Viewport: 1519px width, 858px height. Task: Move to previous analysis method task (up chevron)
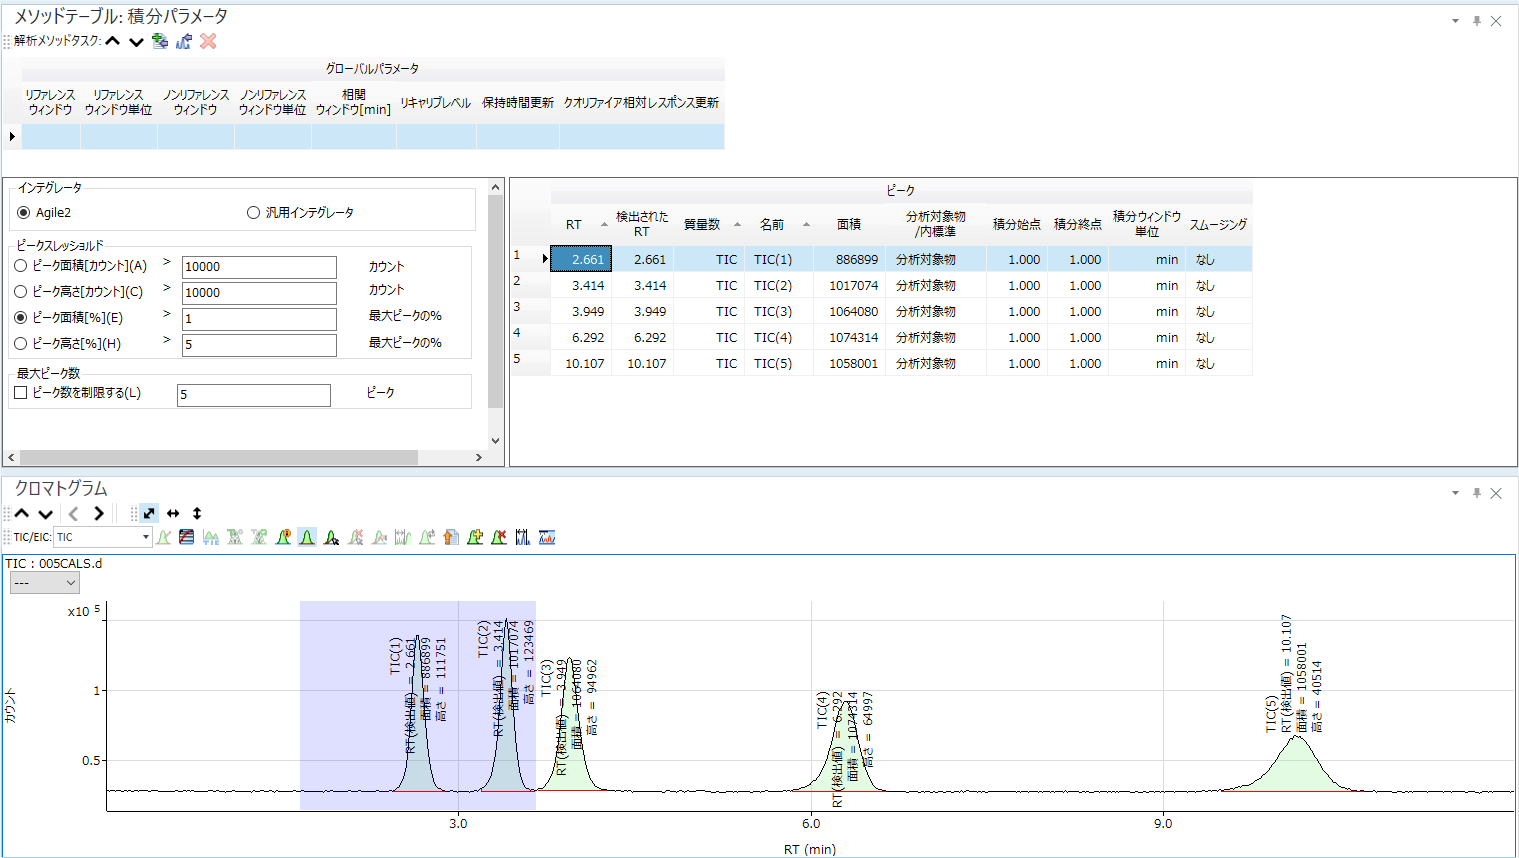point(113,41)
